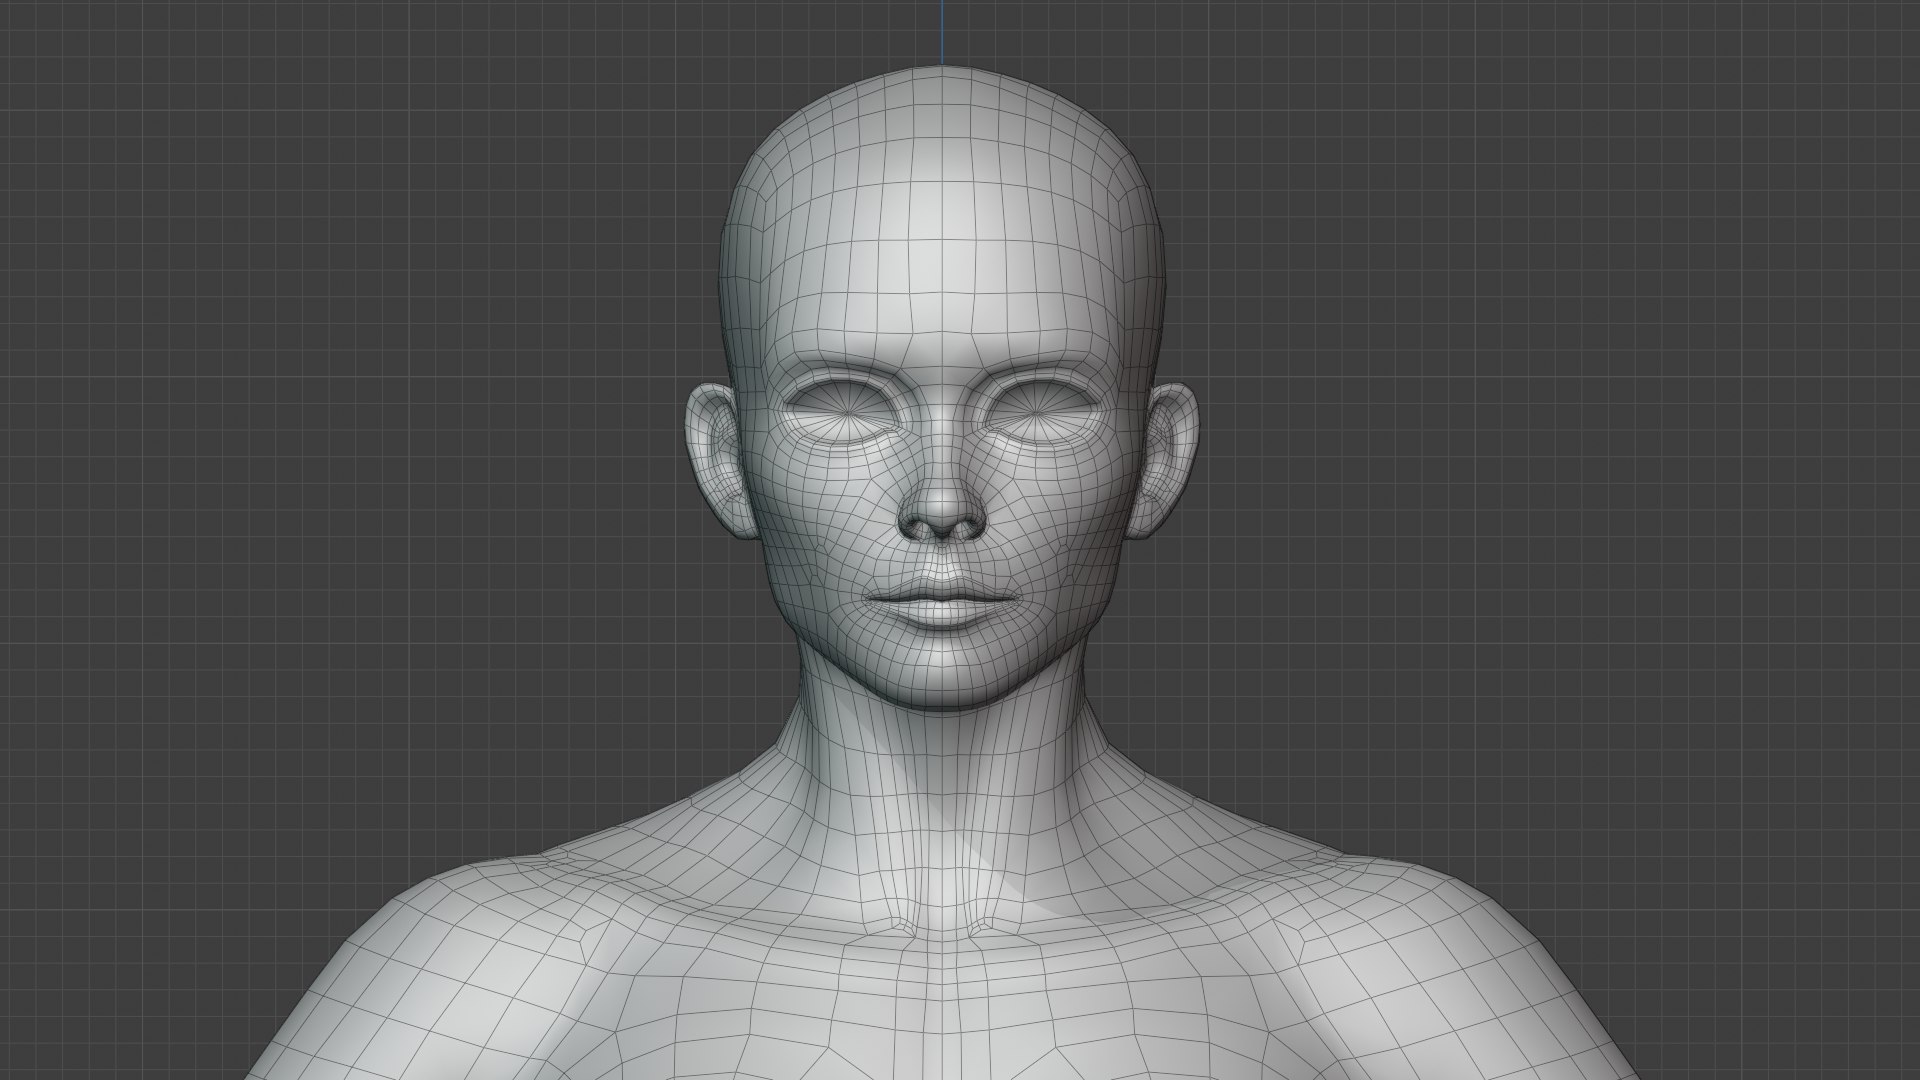Image resolution: width=1920 pixels, height=1080 pixels.
Task: Click the blue Z-axis line above head
Action: [941, 30]
